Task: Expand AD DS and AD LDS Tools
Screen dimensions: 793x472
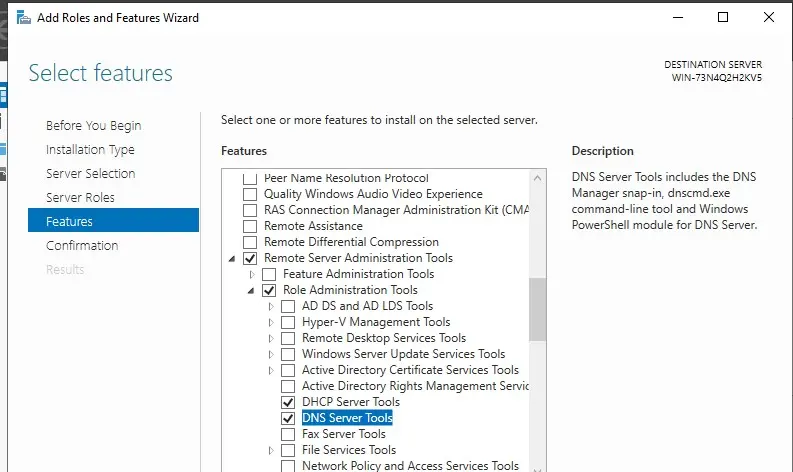Action: click(x=271, y=306)
